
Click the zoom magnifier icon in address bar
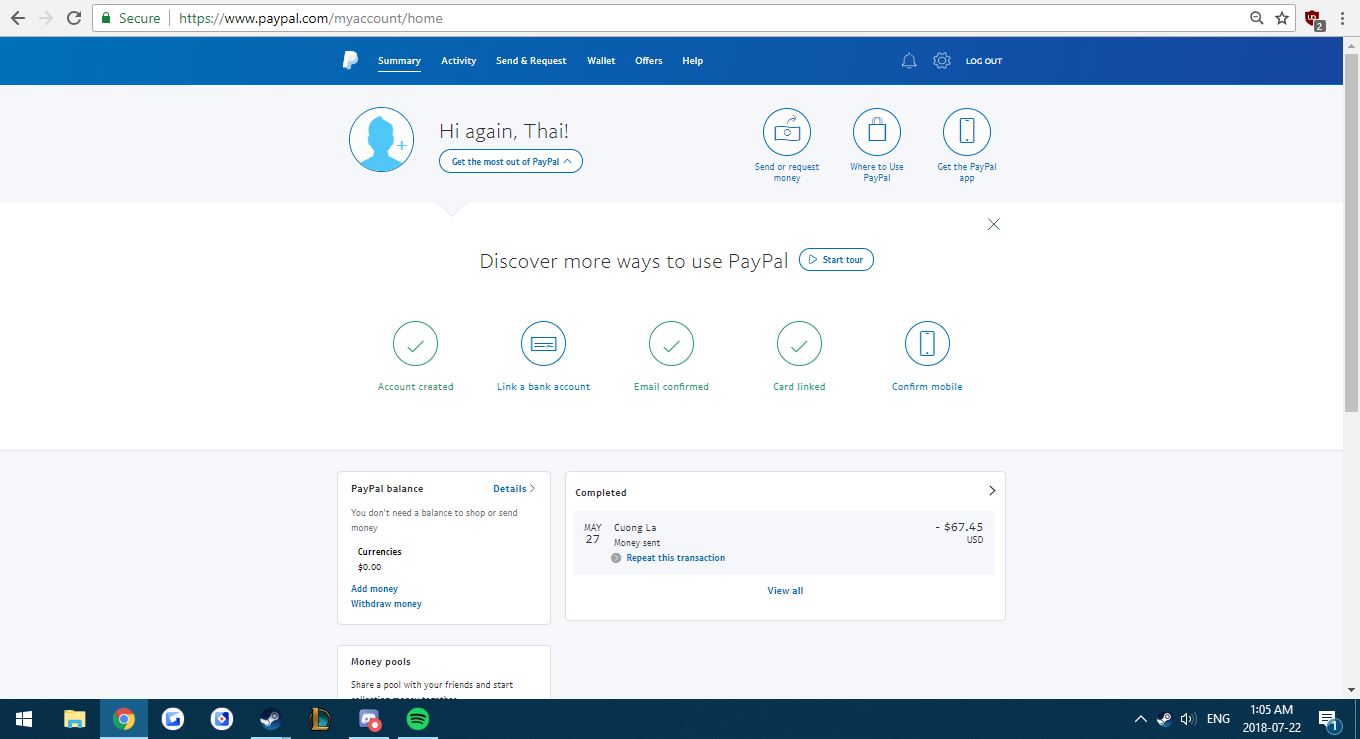click(1257, 18)
